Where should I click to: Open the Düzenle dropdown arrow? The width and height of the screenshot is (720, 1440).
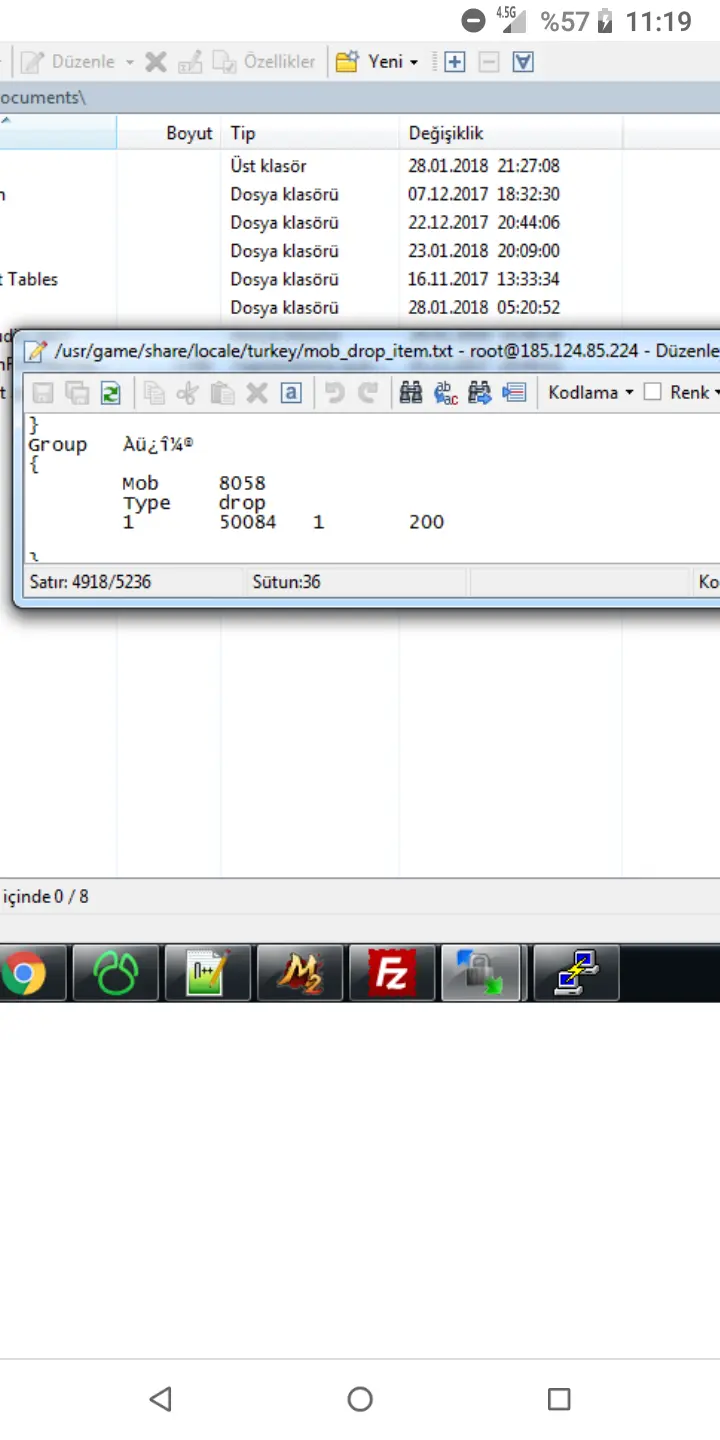point(129,62)
